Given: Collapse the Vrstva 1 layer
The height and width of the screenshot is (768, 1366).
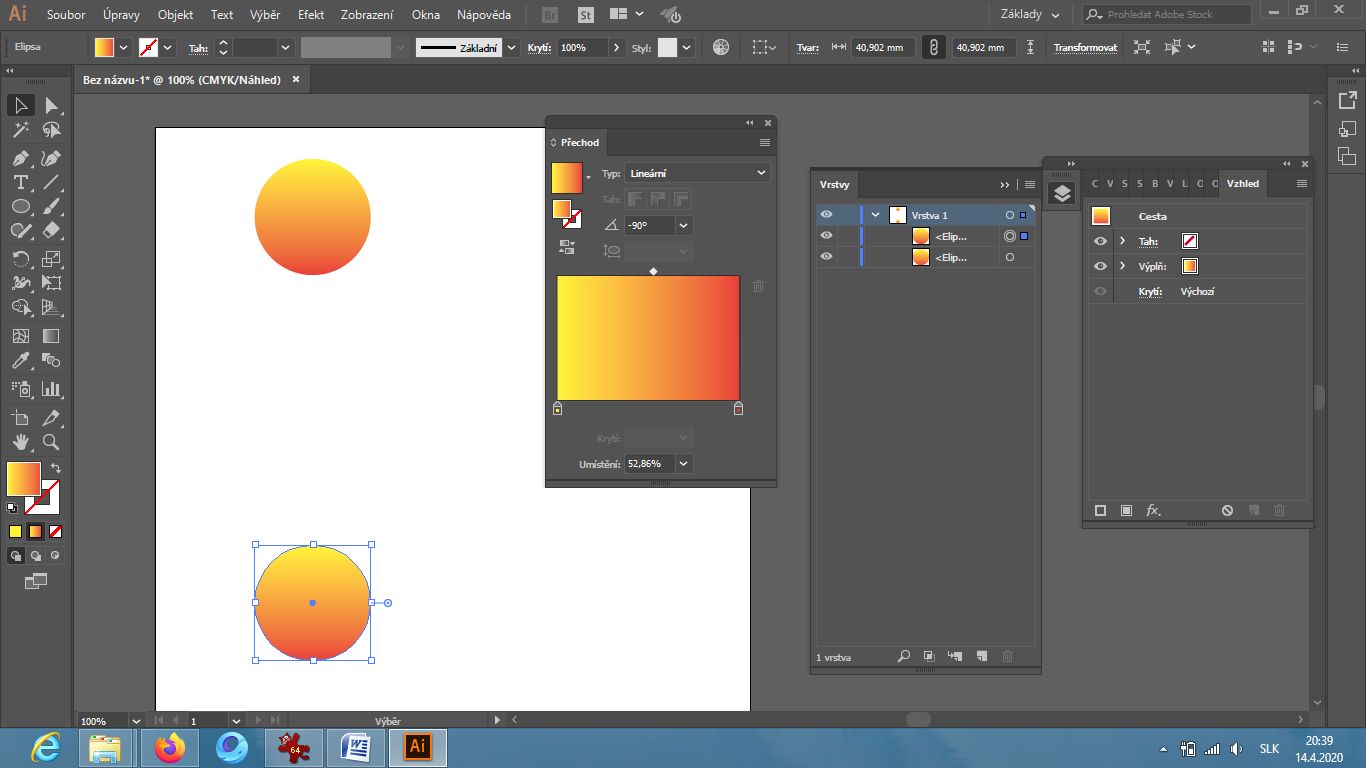Looking at the screenshot, I should pyautogui.click(x=876, y=215).
